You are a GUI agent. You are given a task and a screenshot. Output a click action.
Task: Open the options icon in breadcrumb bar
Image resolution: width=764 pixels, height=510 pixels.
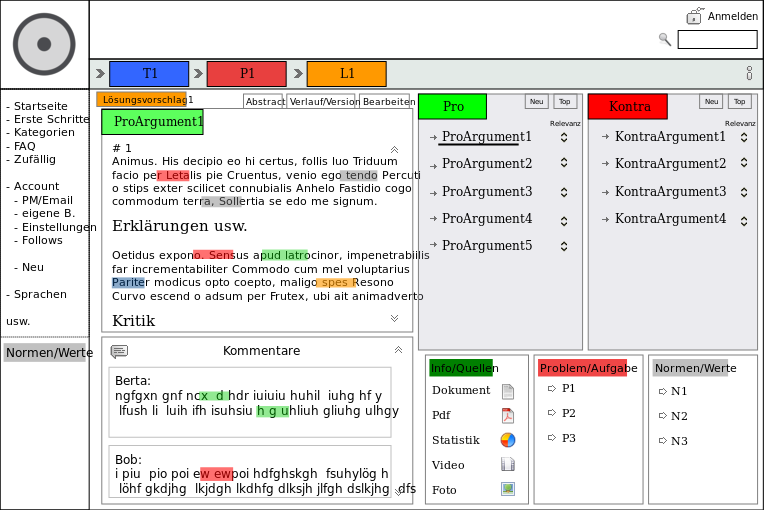pos(749,73)
